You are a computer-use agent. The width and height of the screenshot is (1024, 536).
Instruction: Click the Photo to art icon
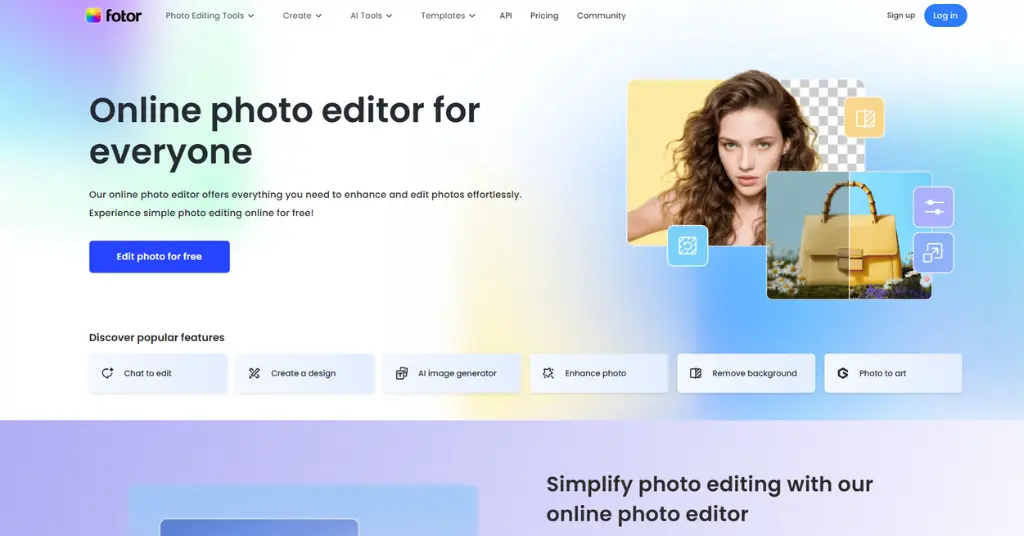(843, 373)
